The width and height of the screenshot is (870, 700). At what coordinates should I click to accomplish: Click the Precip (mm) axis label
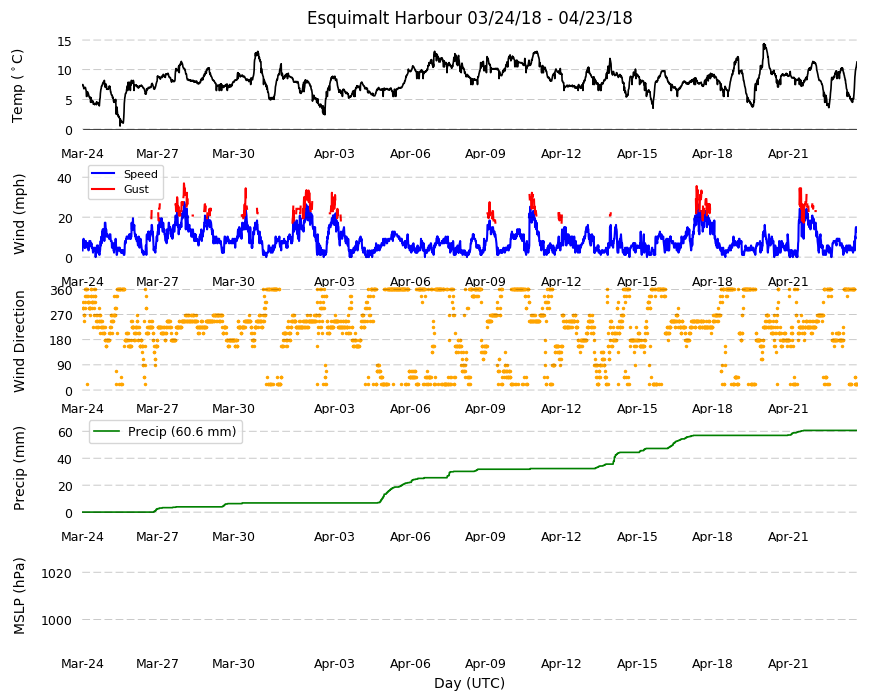coord(19,468)
